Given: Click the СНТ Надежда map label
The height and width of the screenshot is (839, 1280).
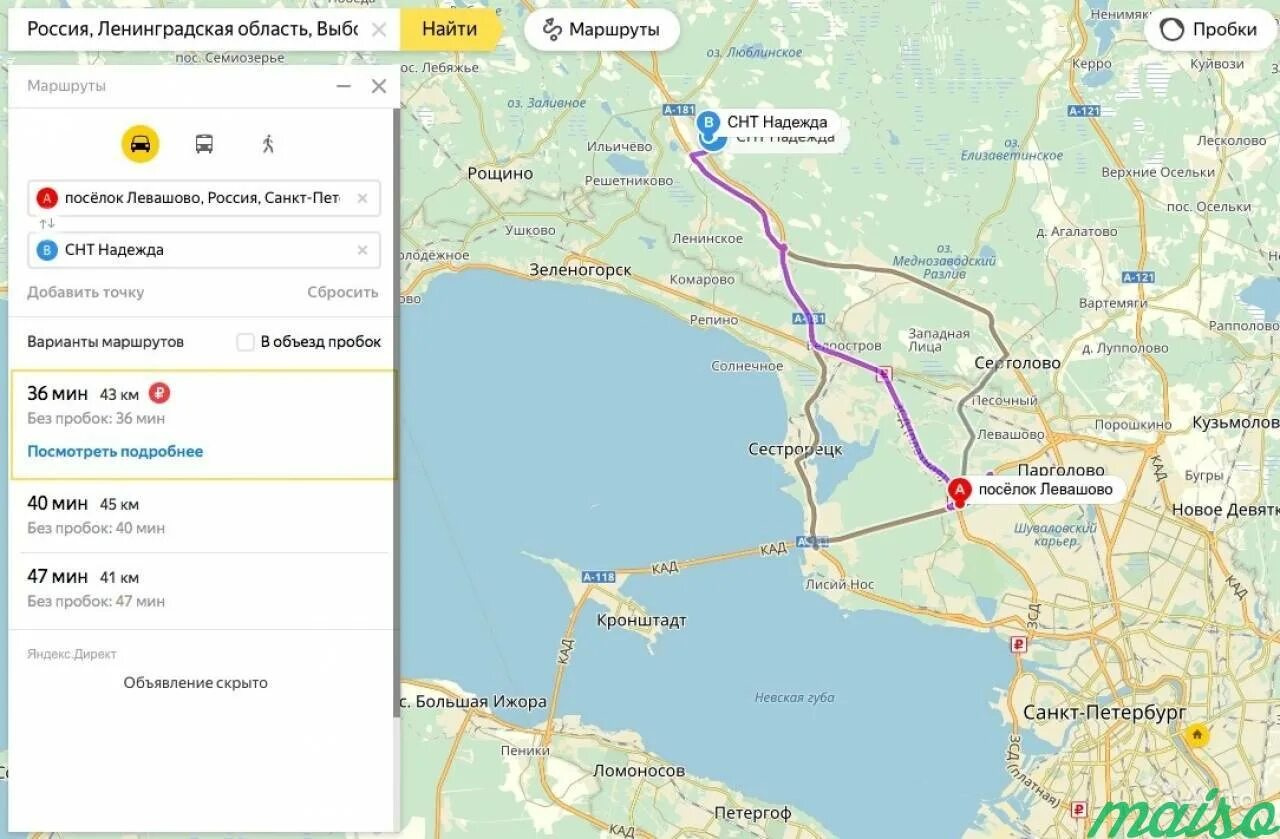Looking at the screenshot, I should point(777,122).
